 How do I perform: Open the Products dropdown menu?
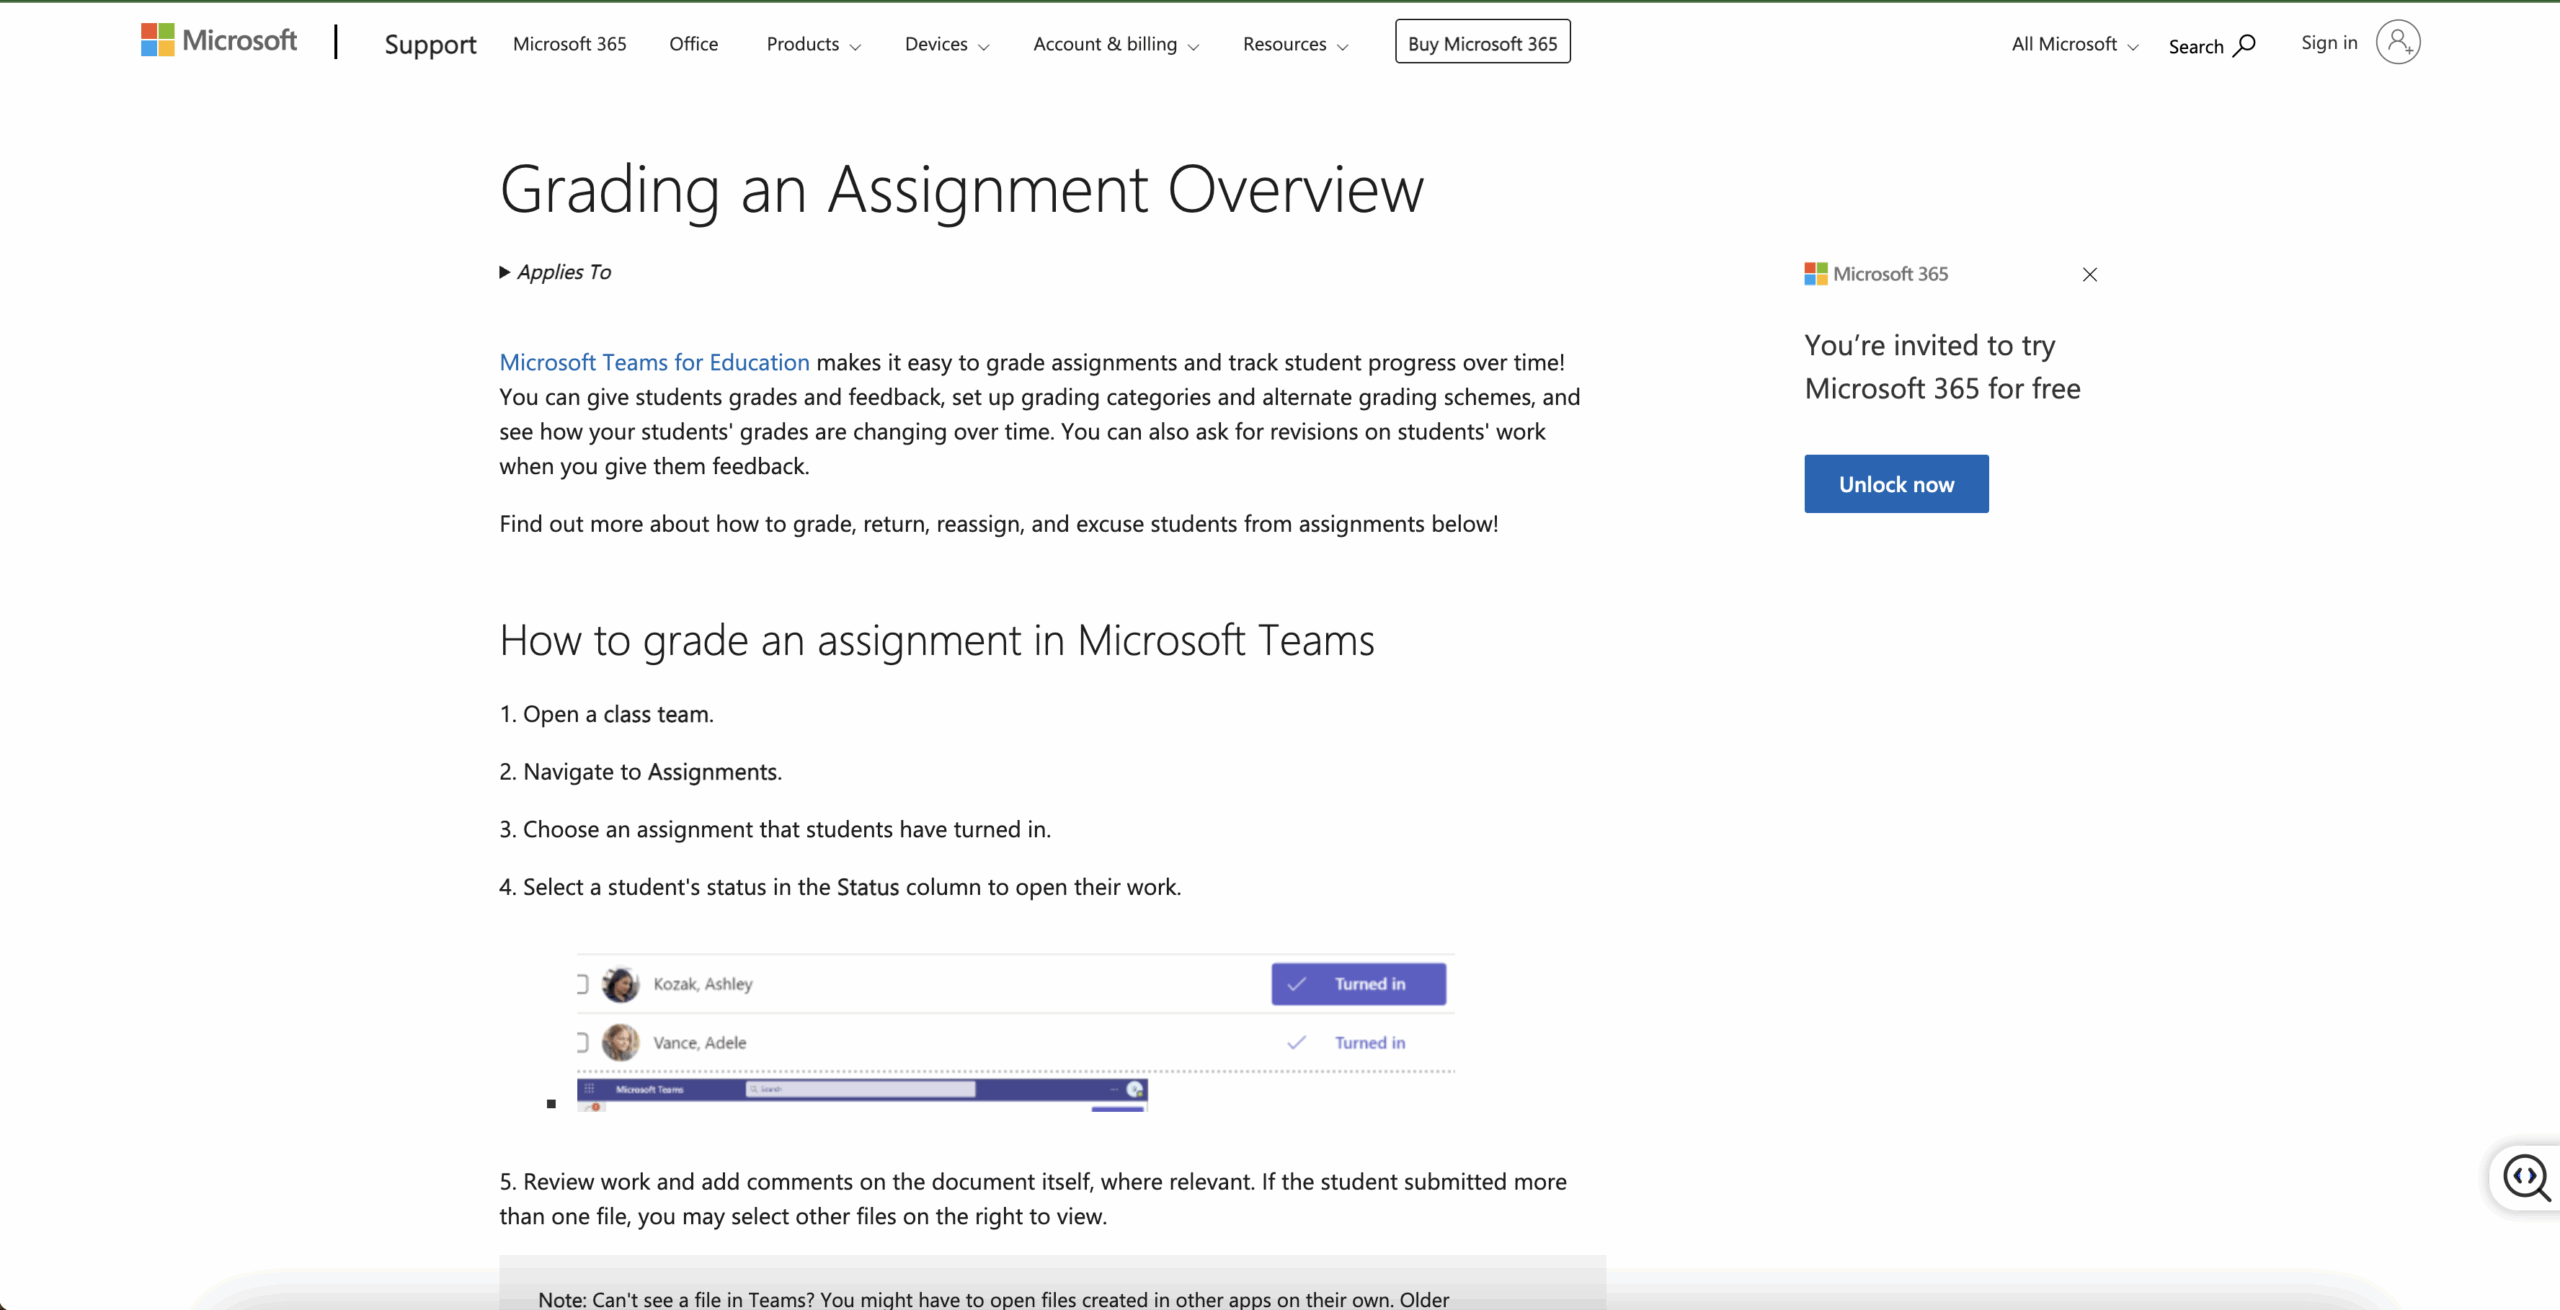pos(812,45)
